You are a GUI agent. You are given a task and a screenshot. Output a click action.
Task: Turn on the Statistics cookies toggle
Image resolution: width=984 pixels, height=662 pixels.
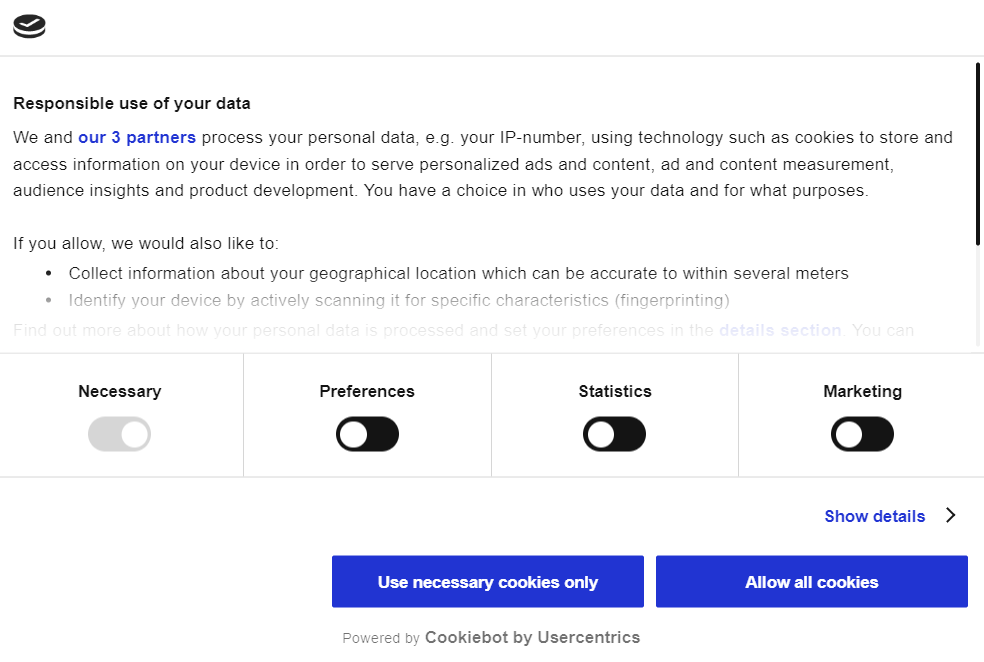(x=614, y=434)
